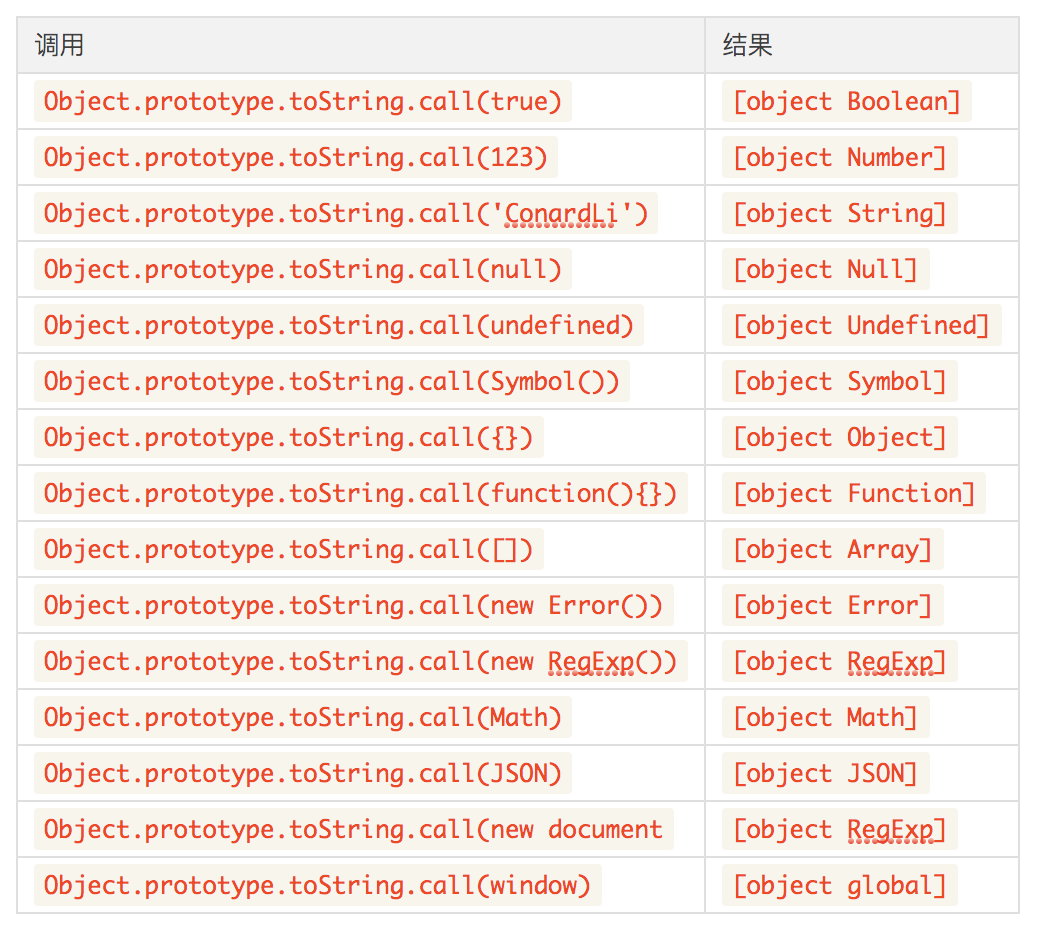Click the [object Undefined] result

coord(861,325)
